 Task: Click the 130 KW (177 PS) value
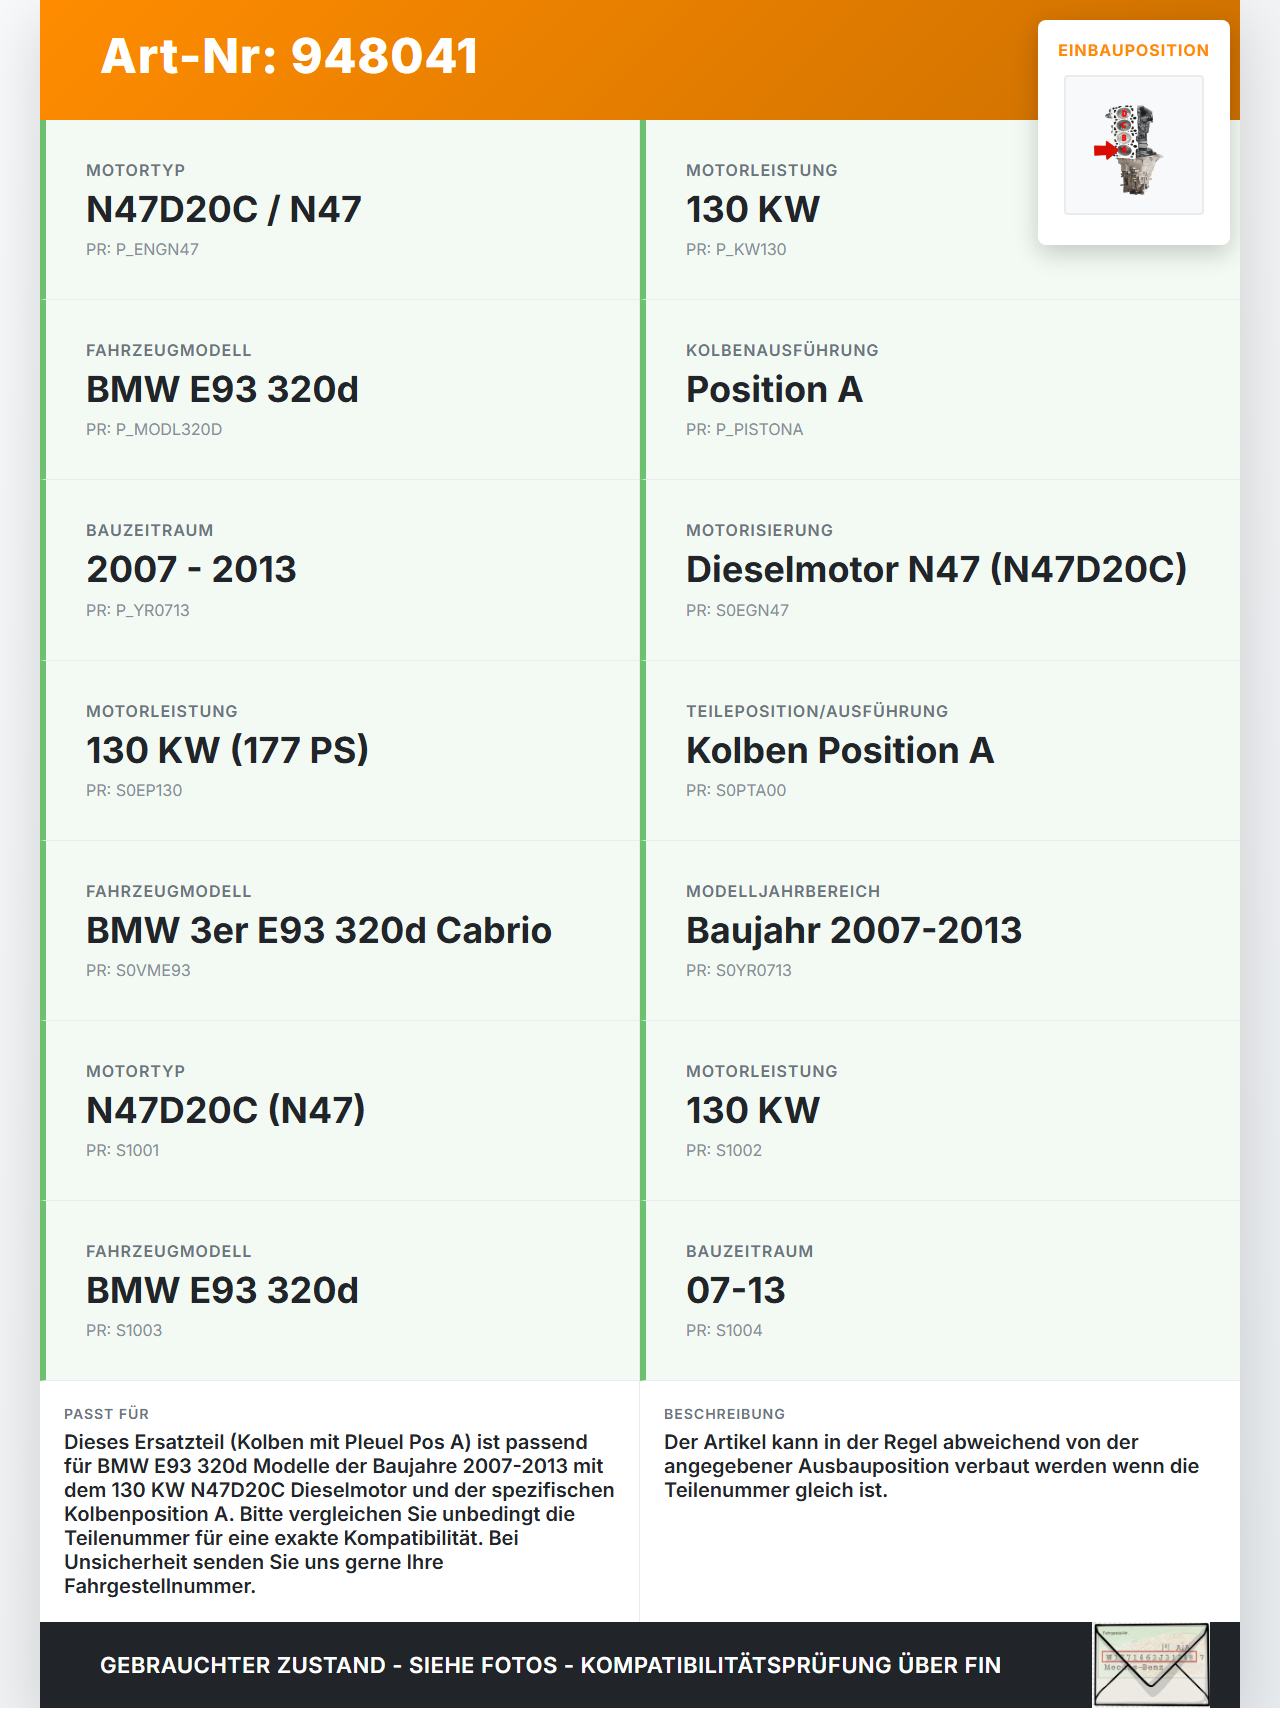click(227, 750)
